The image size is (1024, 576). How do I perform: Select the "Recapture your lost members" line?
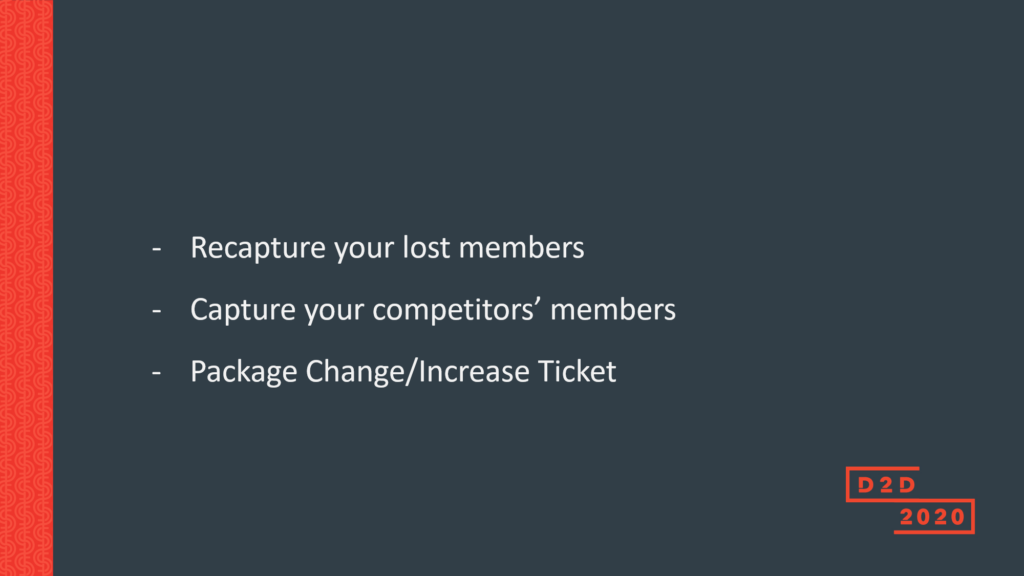pos(387,248)
